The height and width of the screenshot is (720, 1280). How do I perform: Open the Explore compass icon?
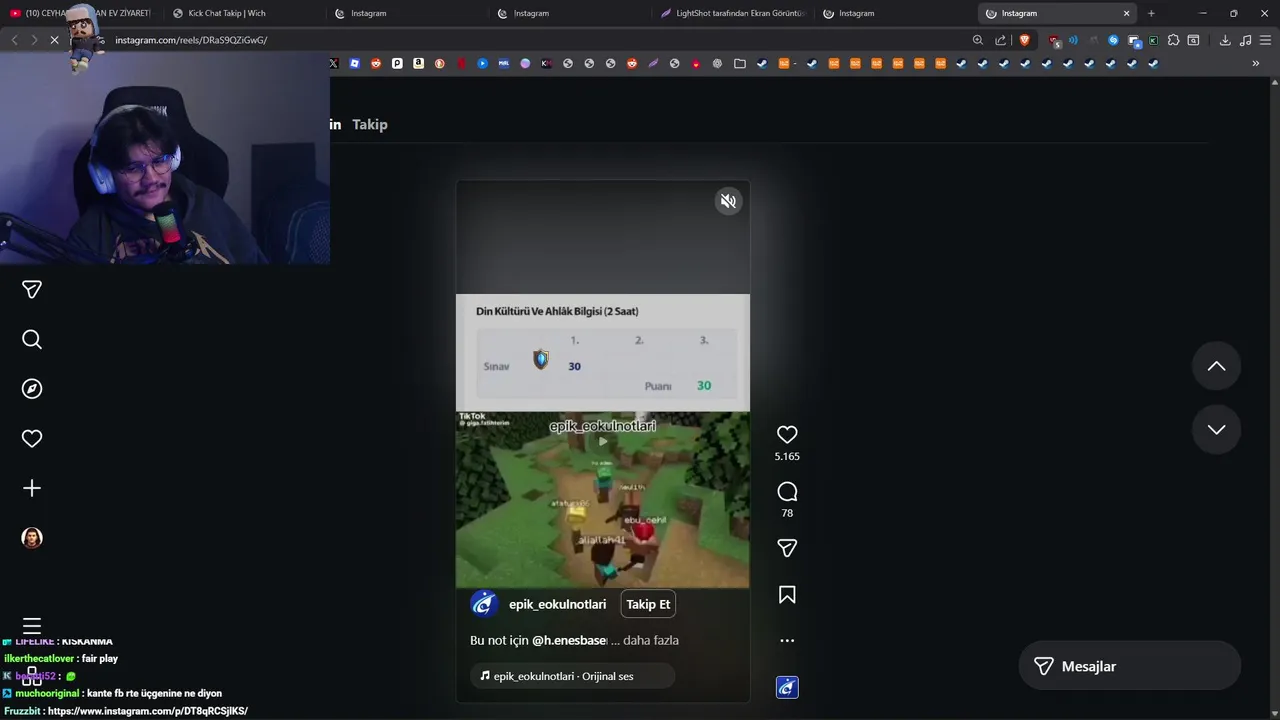(x=32, y=389)
